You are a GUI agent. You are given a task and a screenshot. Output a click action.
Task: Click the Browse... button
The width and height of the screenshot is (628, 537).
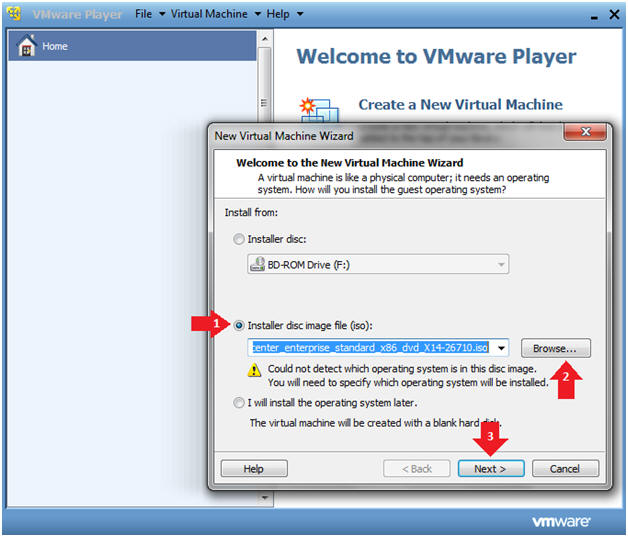[556, 348]
